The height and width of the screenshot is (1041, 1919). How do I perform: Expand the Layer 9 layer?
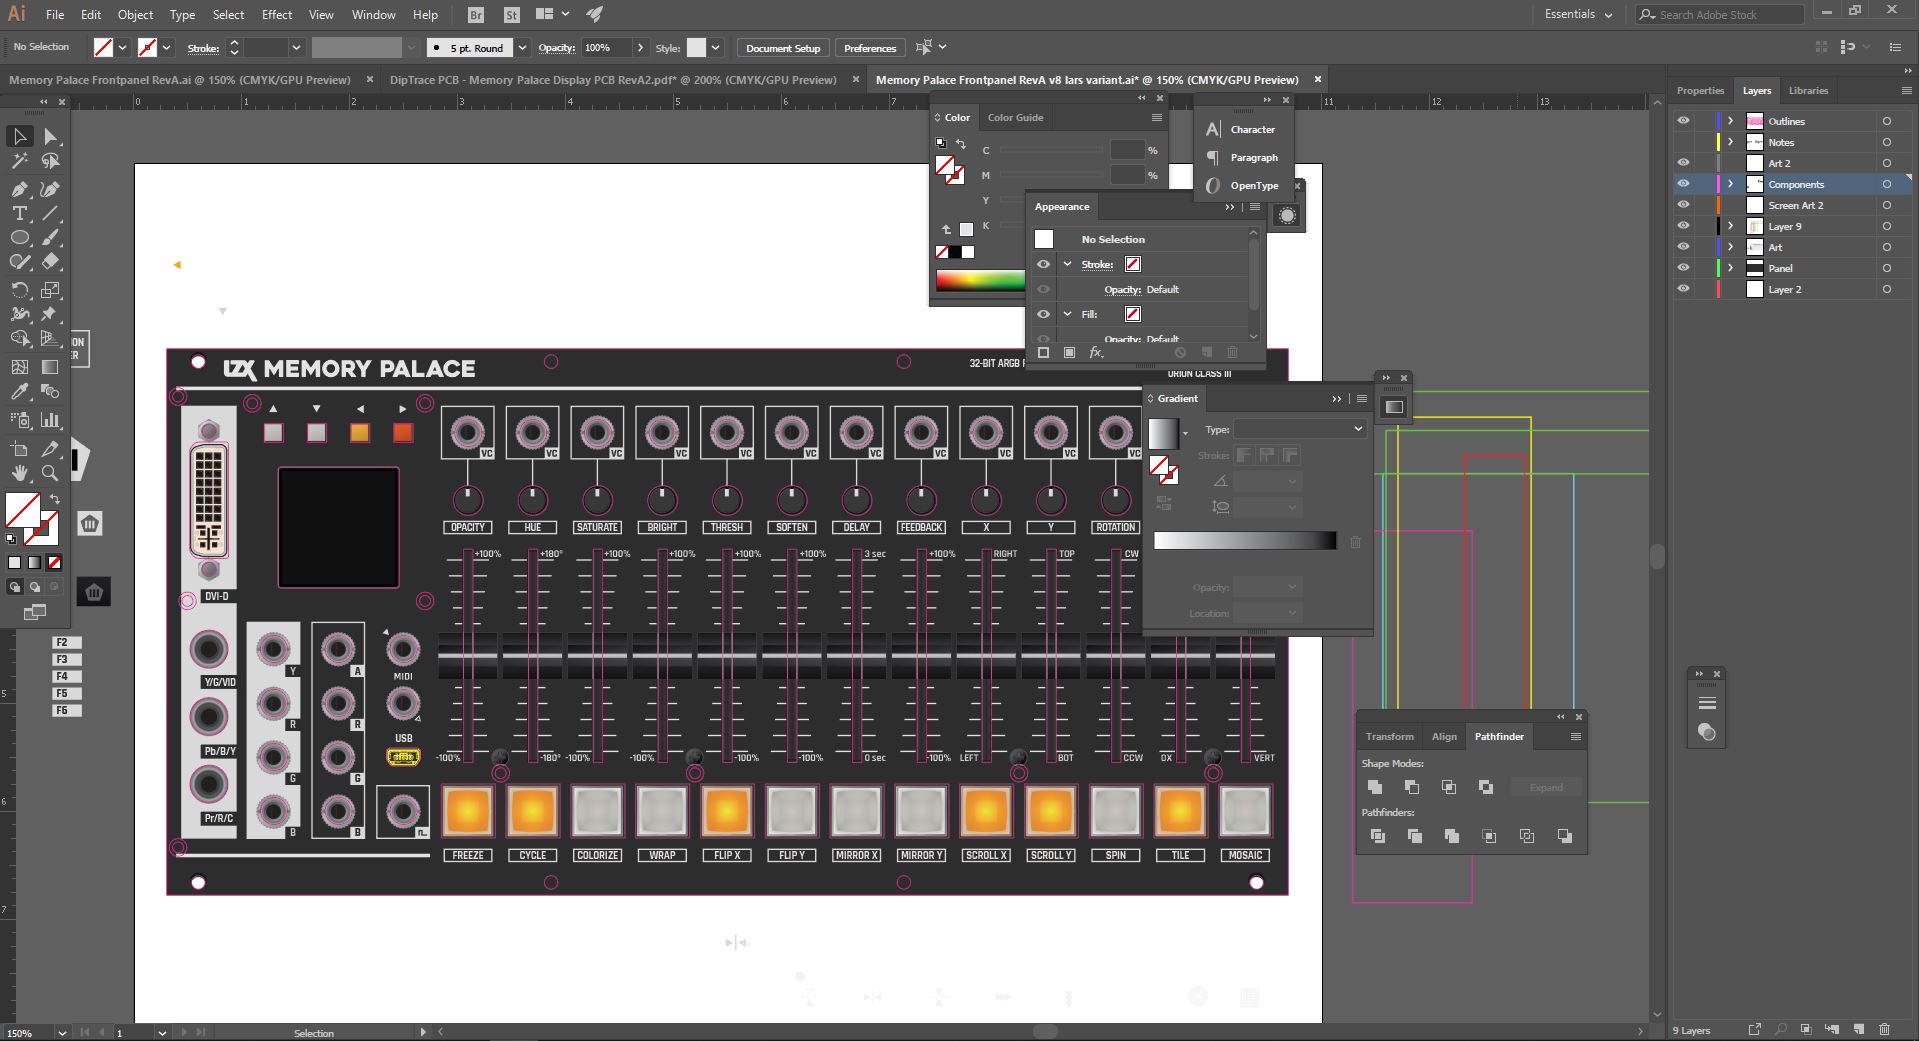1730,226
